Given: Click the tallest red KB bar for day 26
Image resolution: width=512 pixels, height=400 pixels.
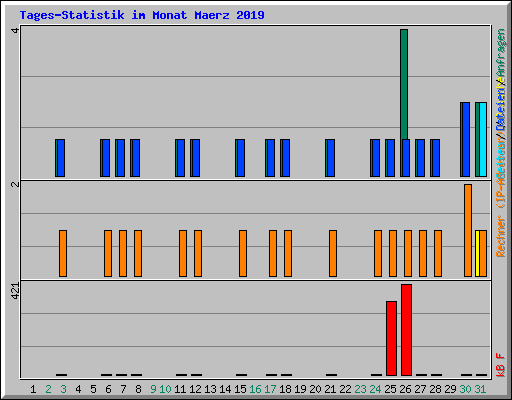Looking at the screenshot, I should pos(406,330).
